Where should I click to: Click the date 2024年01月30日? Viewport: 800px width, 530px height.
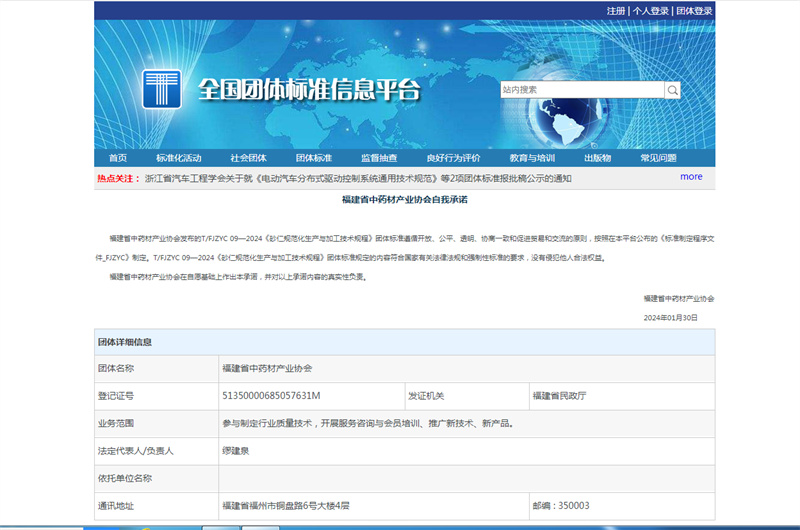[x=670, y=318]
